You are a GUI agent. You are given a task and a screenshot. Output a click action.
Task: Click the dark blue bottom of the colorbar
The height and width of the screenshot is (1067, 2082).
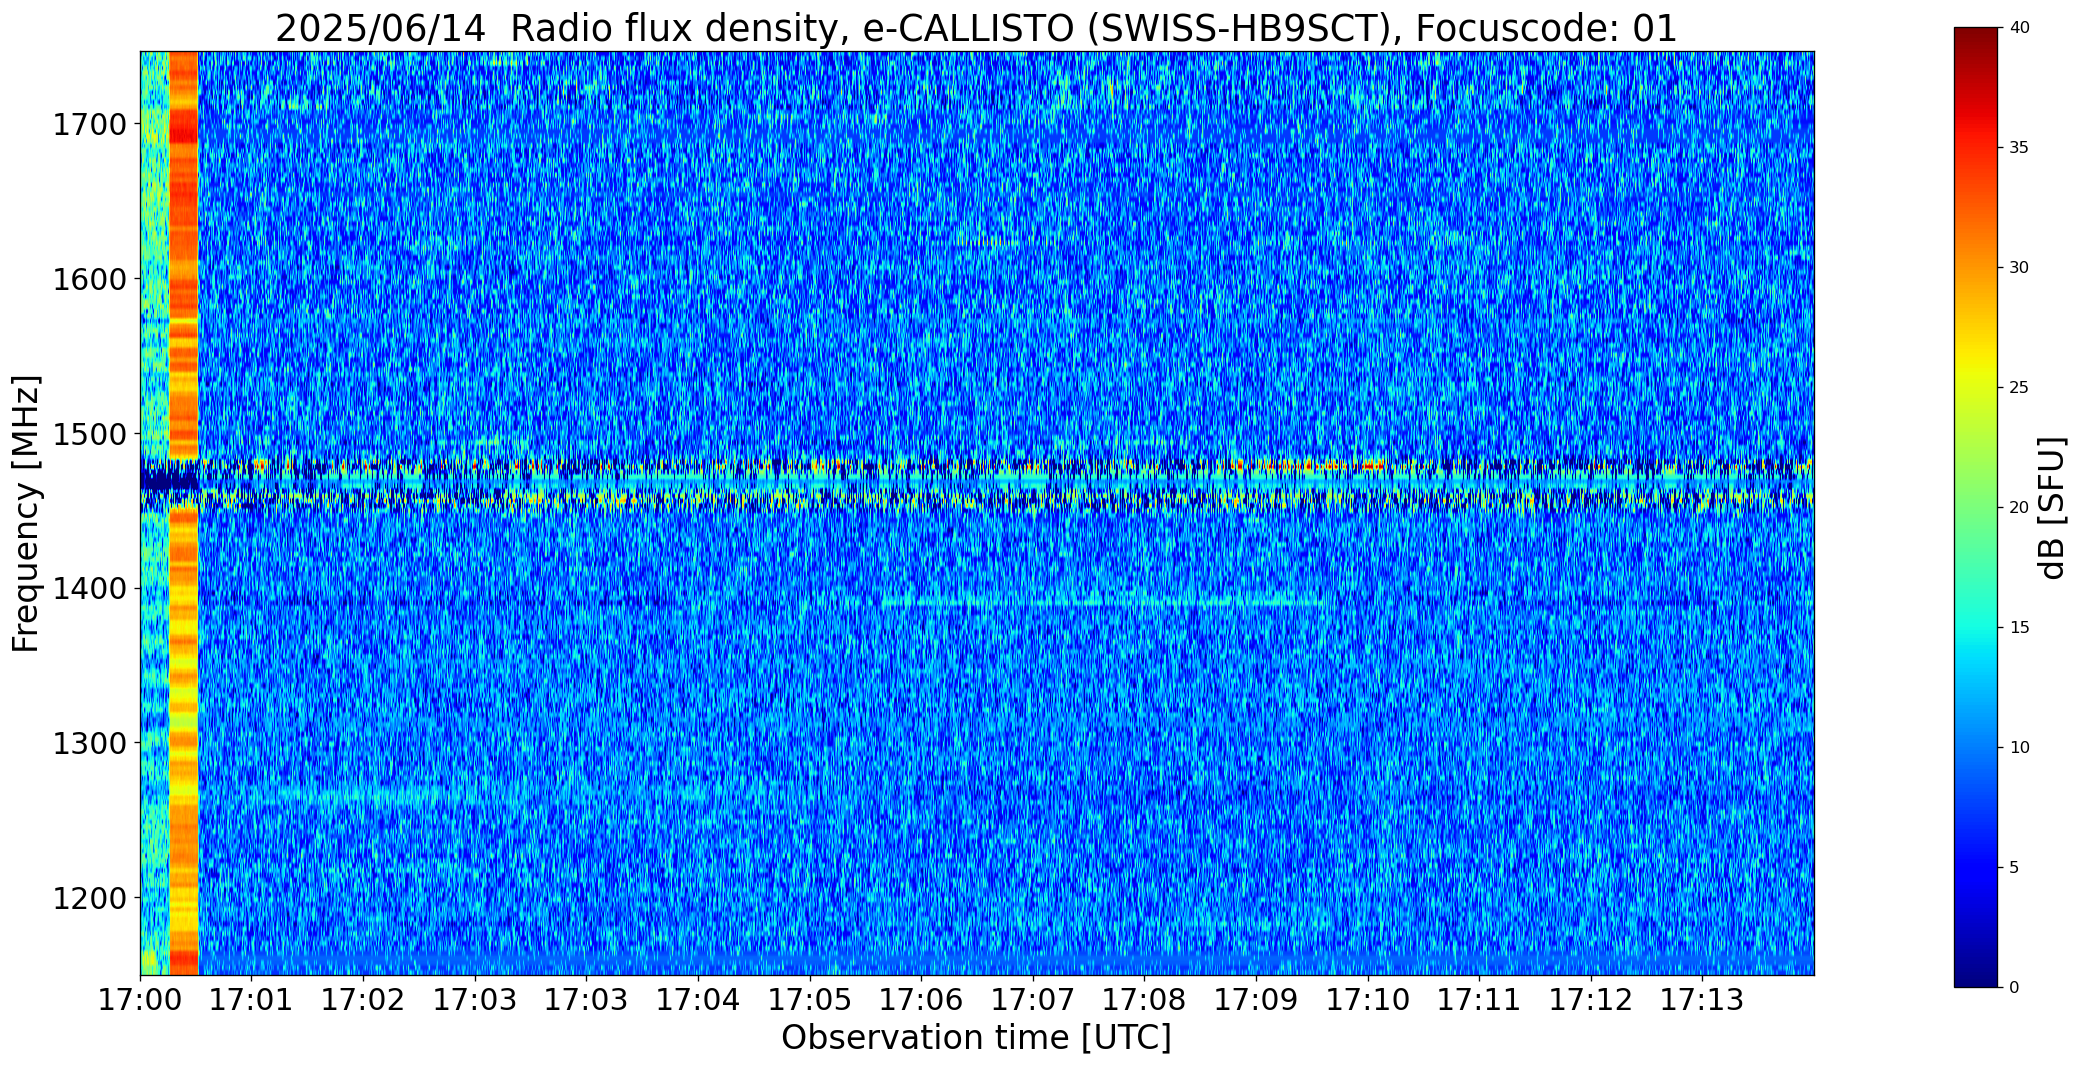tap(1978, 972)
